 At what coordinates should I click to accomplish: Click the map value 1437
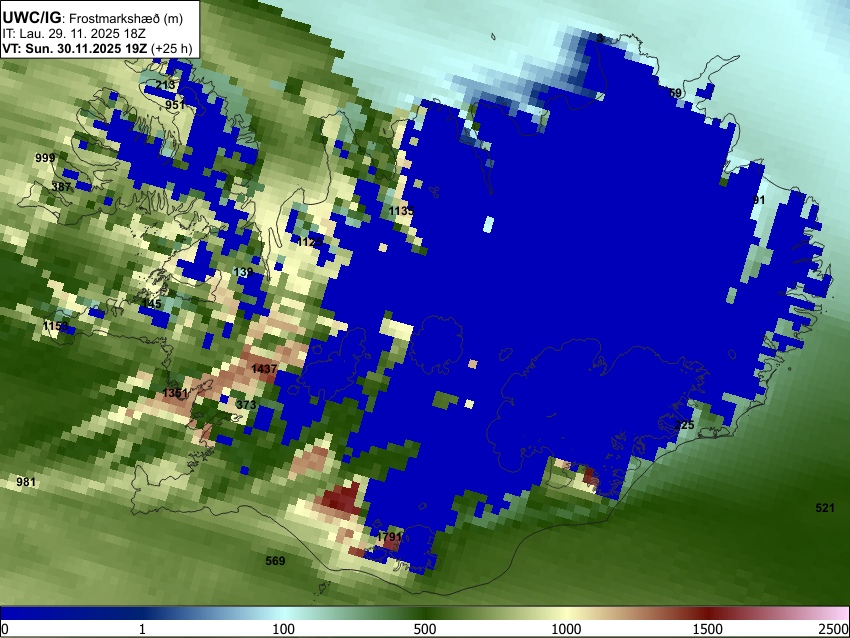(x=264, y=369)
